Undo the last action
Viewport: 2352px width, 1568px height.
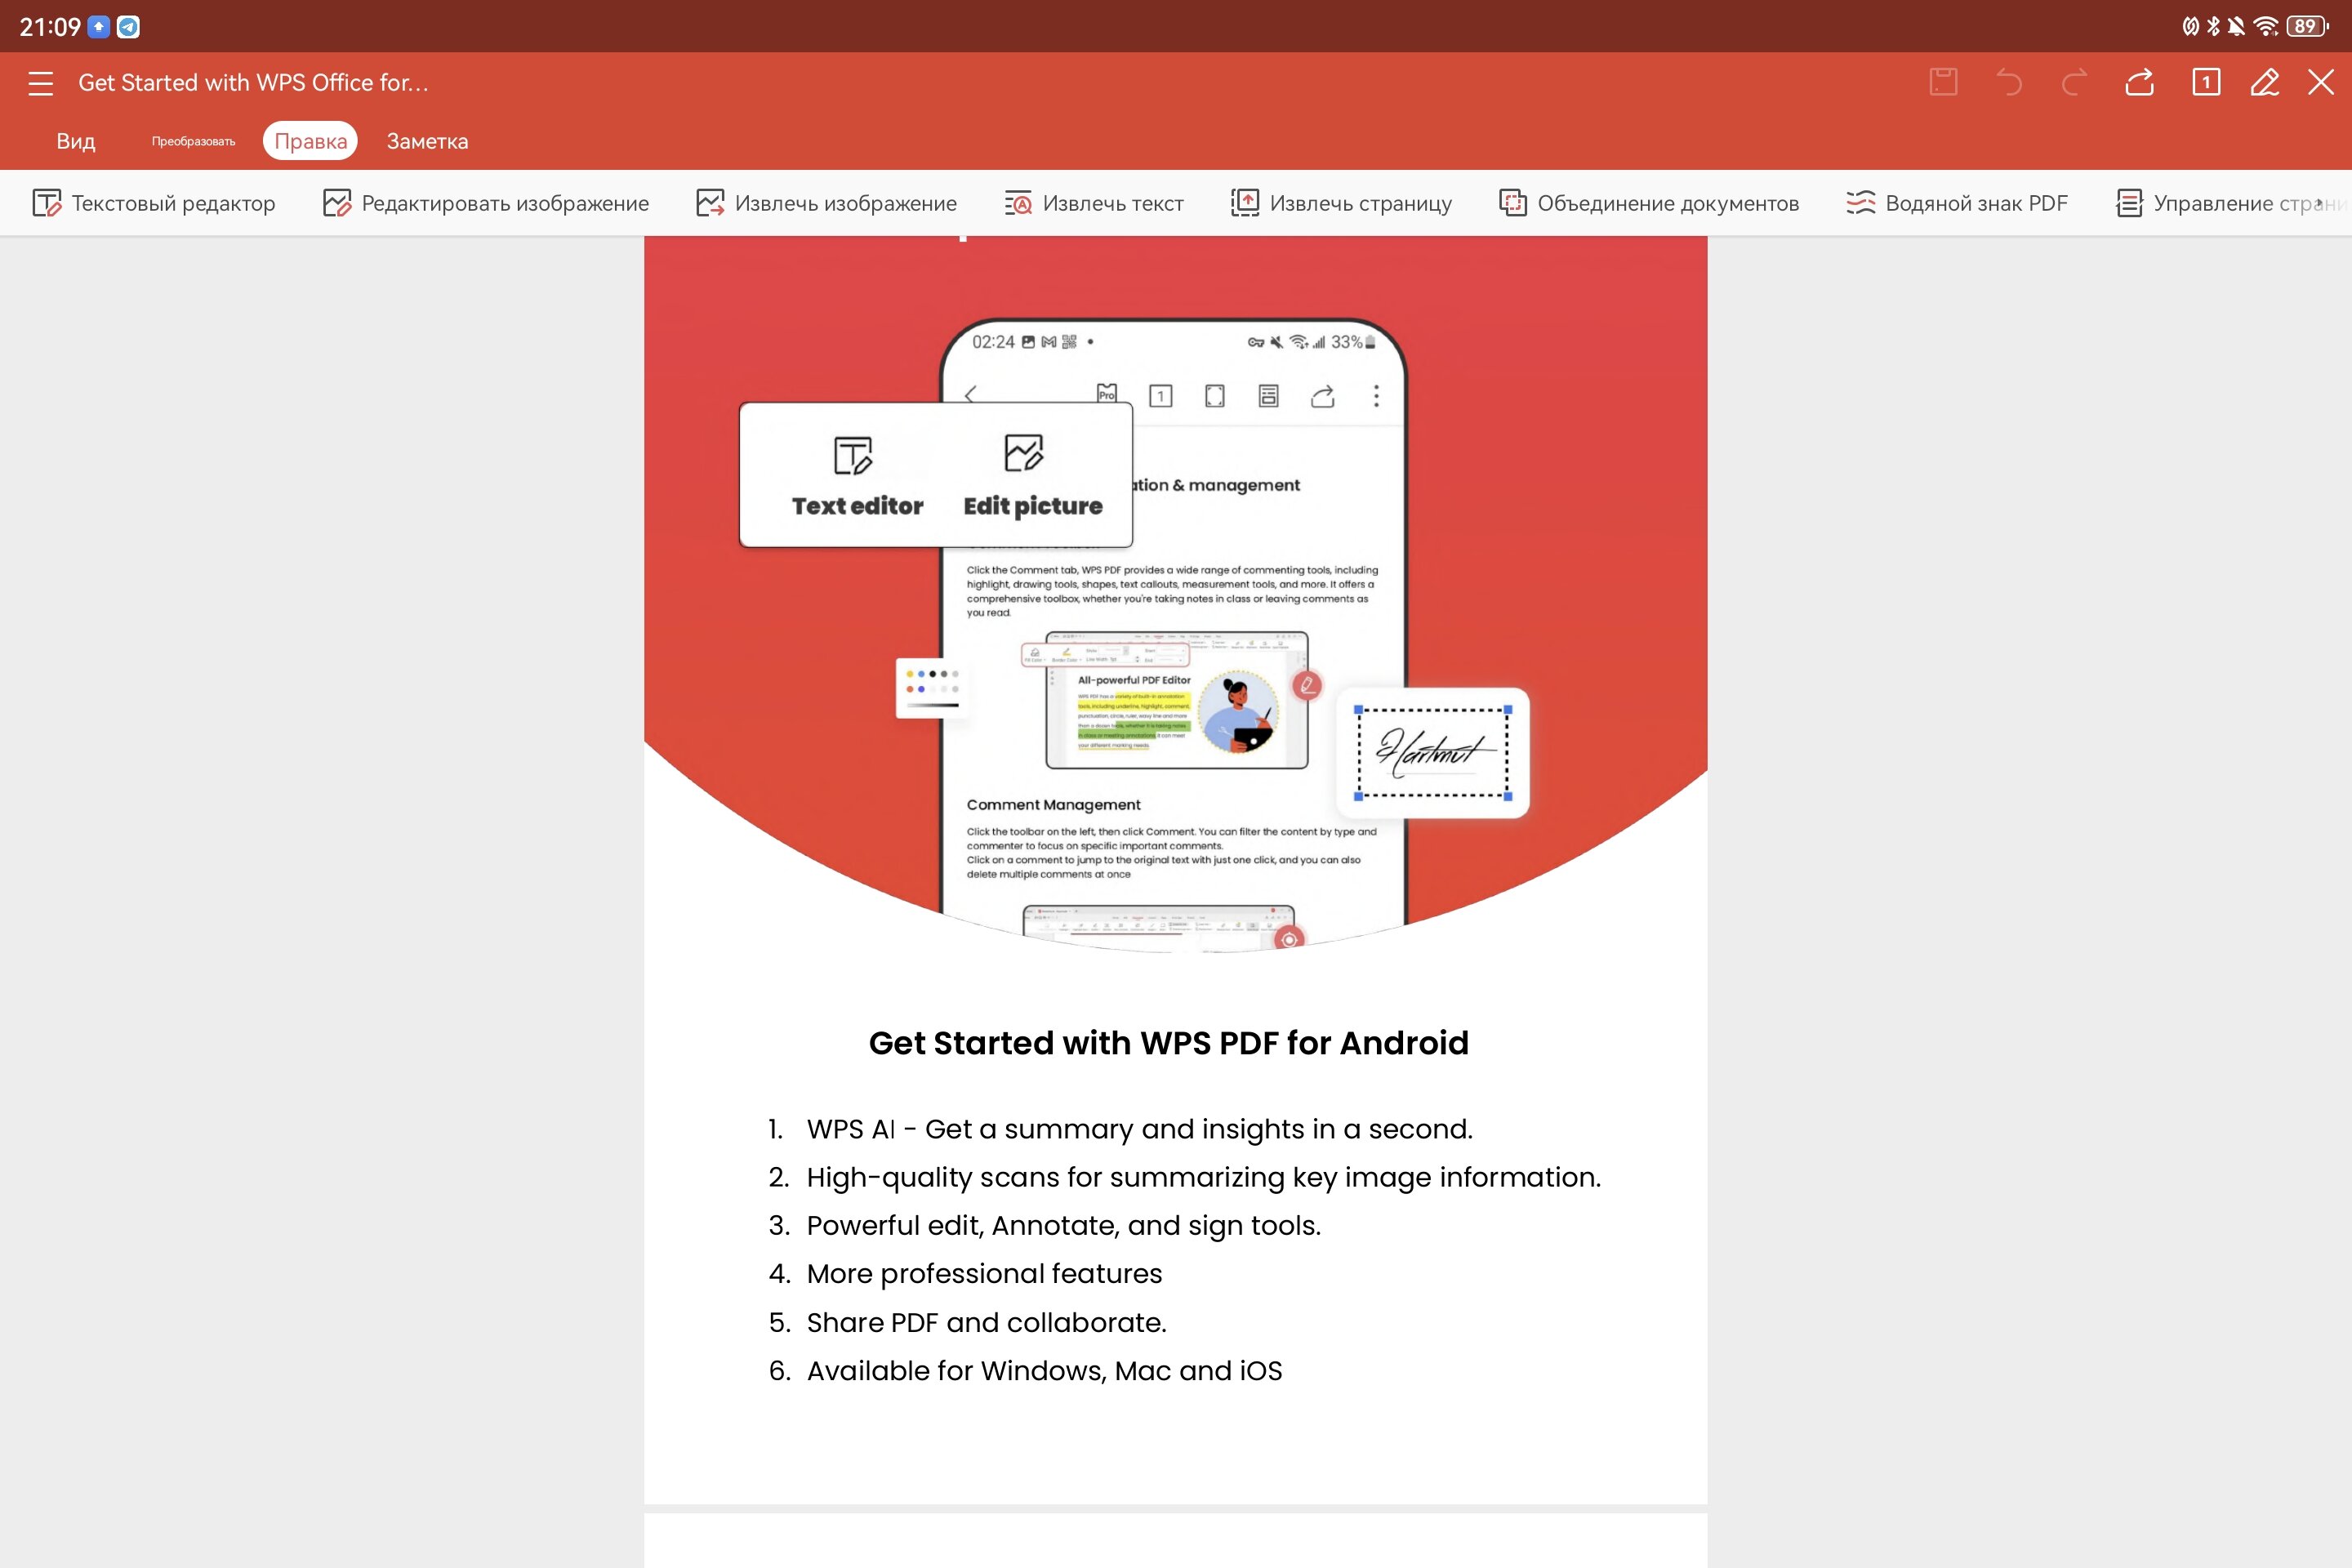(2009, 82)
